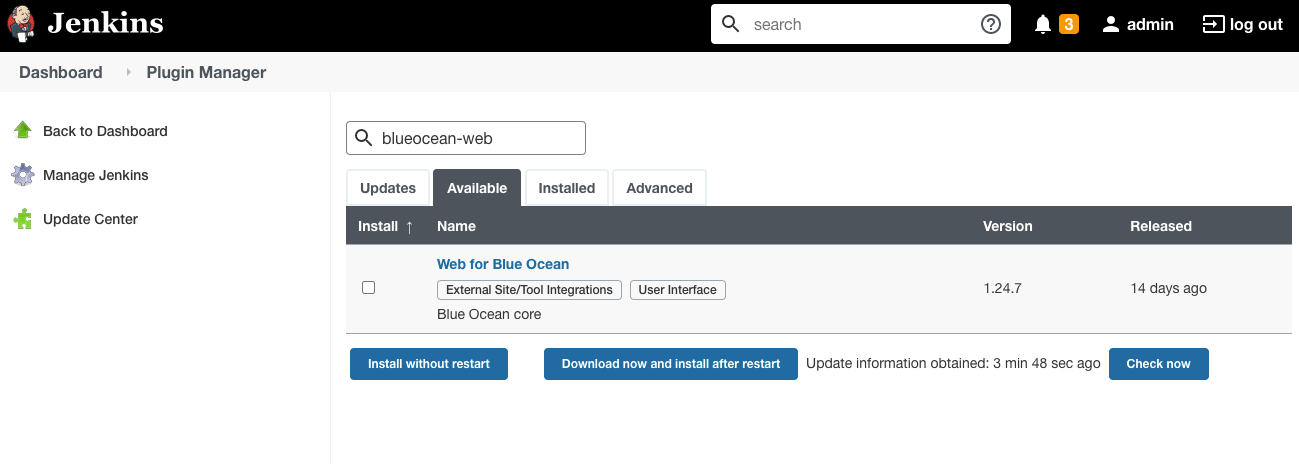Click green up-arrow Back to Dashboard icon
1299x464 pixels.
[x=23, y=131]
